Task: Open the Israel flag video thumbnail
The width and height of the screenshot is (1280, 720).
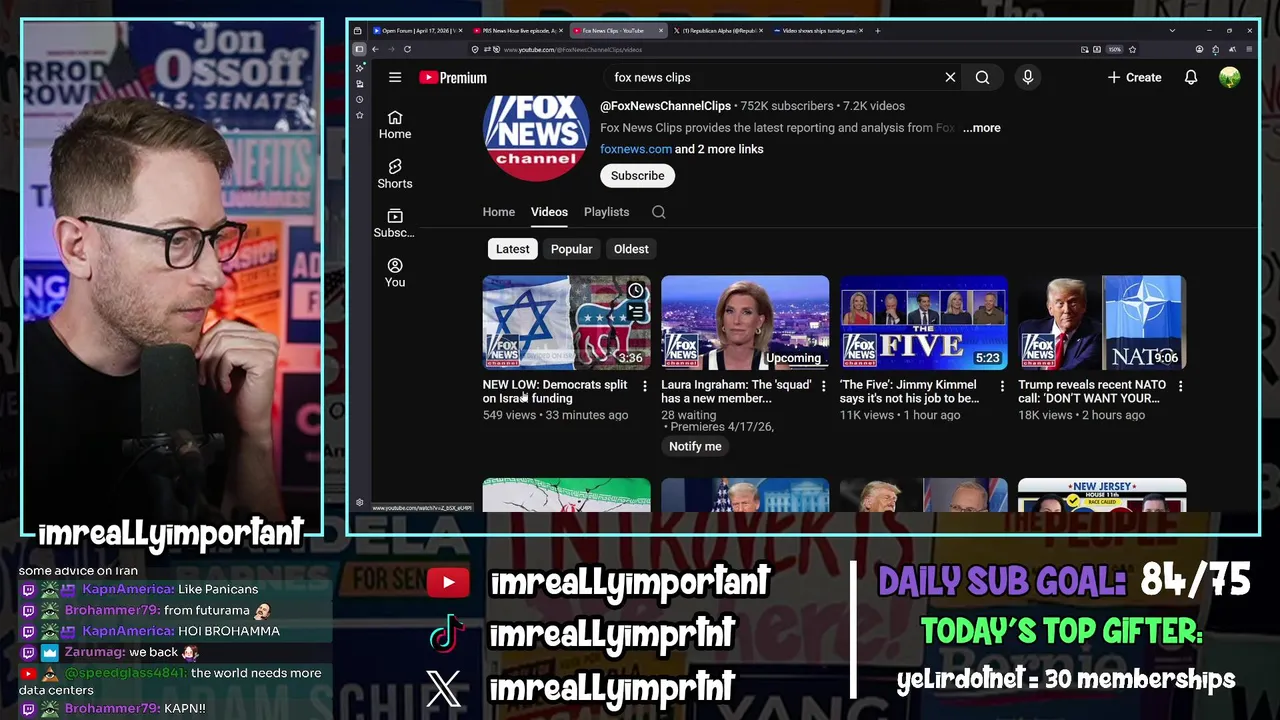Action: [x=566, y=323]
